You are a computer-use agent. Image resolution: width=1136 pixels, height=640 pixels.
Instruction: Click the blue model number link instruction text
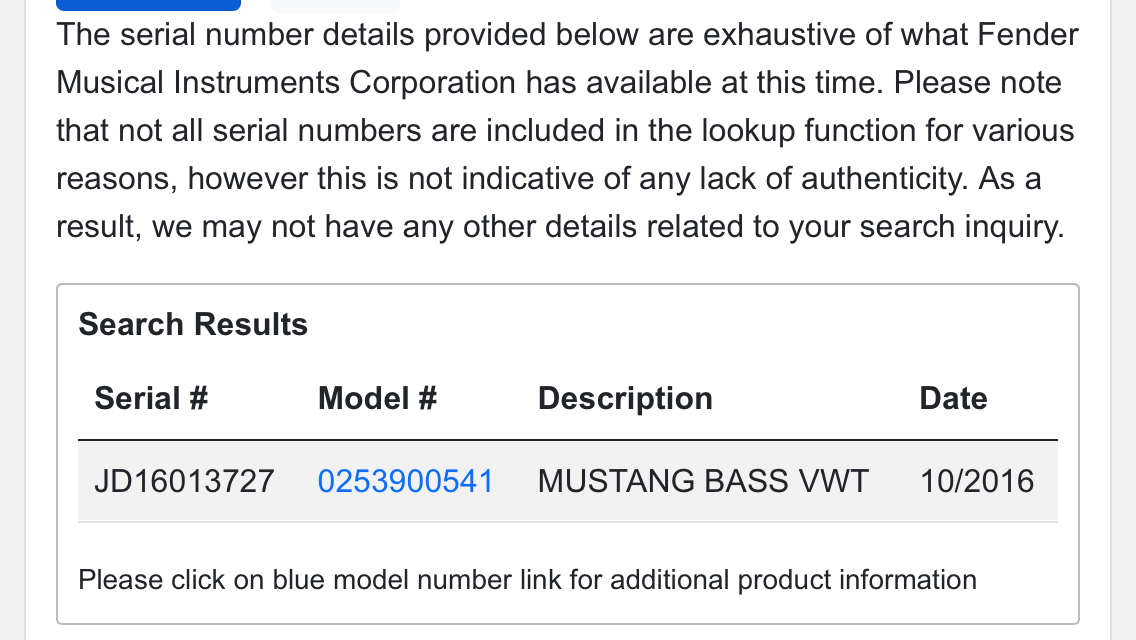[x=527, y=579]
